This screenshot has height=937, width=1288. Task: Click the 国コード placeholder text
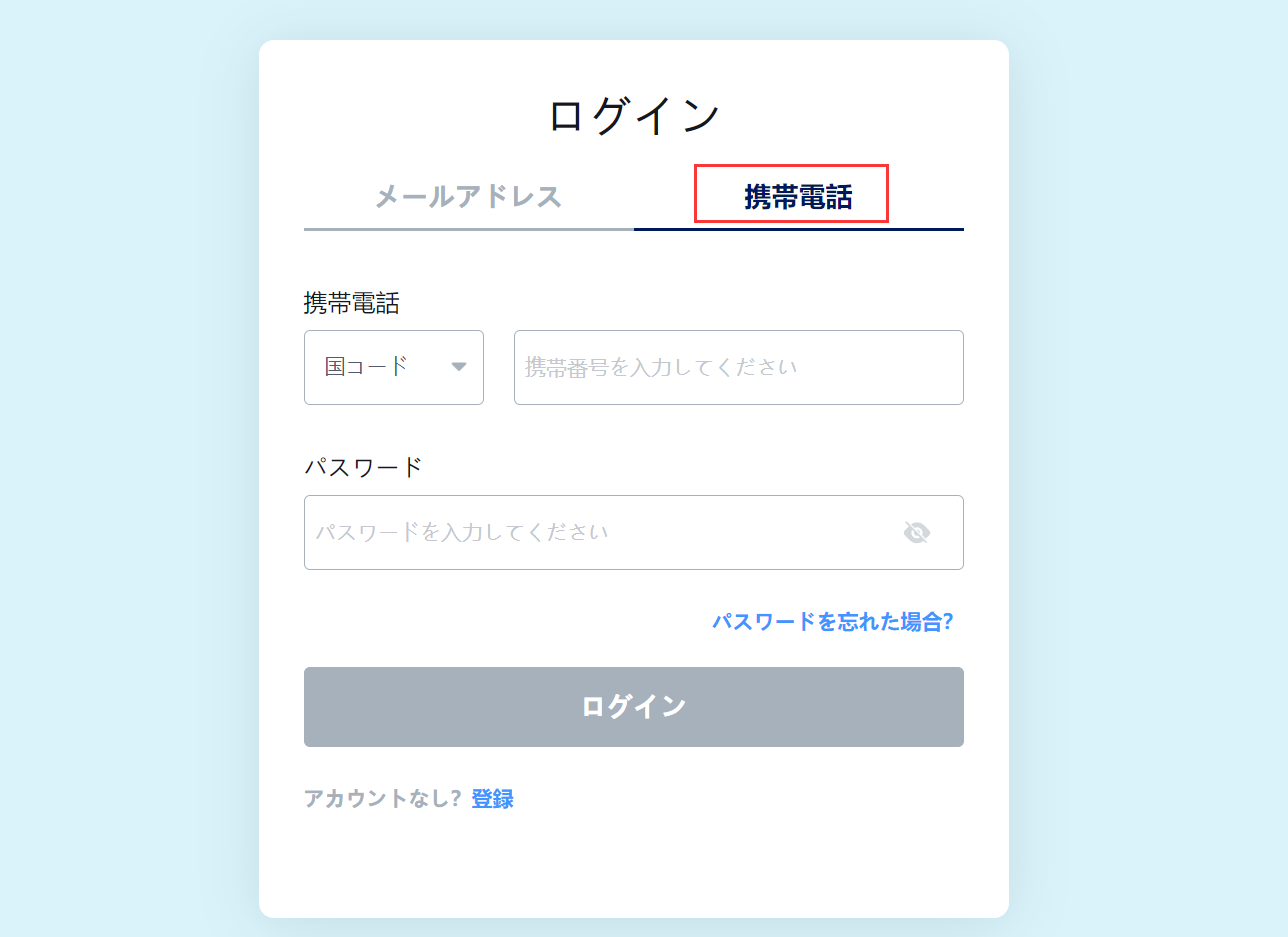[367, 366]
